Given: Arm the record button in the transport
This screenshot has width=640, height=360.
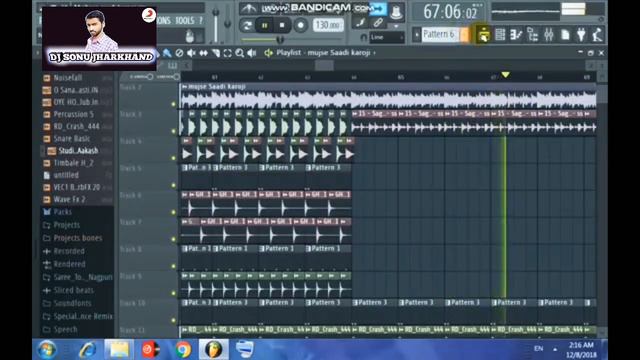Looking at the screenshot, I should point(300,25).
